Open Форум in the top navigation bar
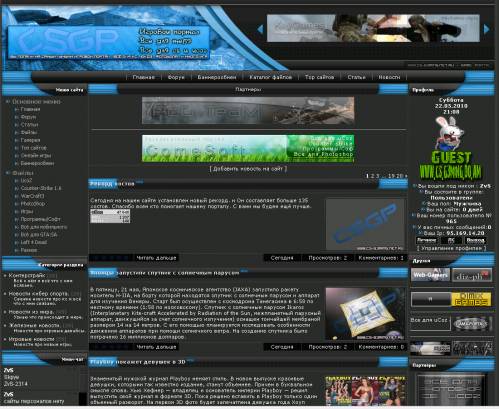Viewport: 499px width, 409px height. (176, 77)
